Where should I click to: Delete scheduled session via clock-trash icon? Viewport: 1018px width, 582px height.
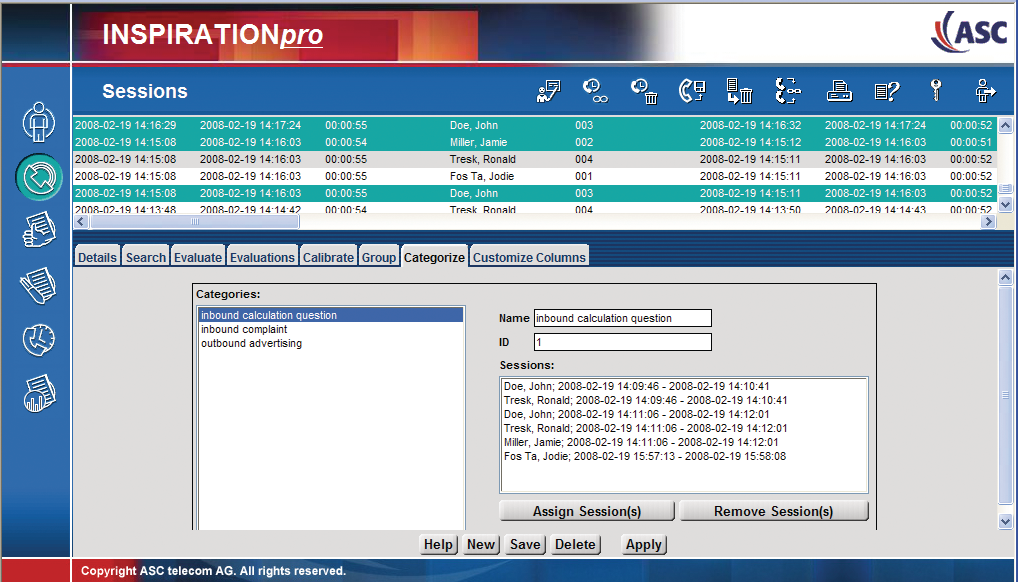pyautogui.click(x=643, y=90)
